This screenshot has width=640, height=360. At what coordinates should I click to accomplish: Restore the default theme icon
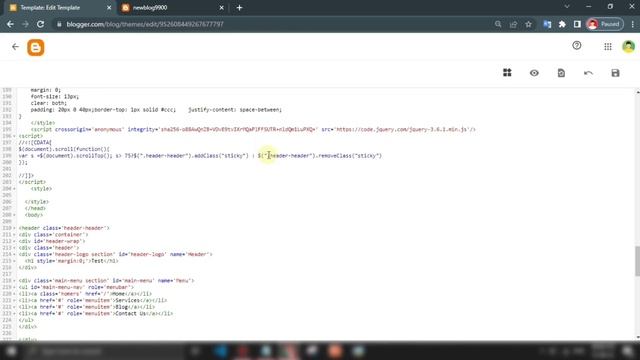point(561,73)
